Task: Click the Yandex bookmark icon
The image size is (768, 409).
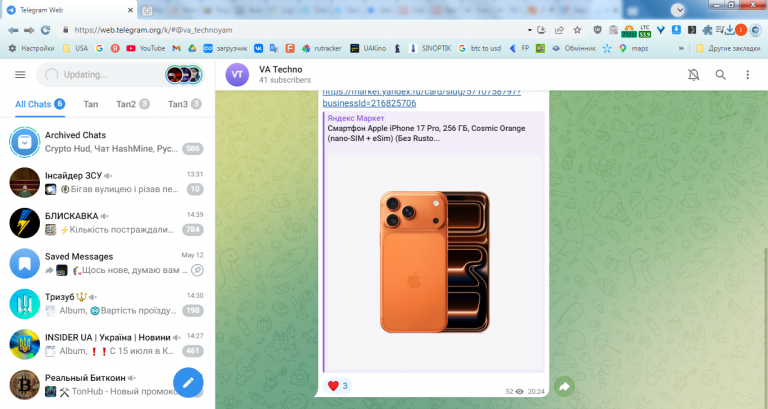Action: (x=115, y=48)
